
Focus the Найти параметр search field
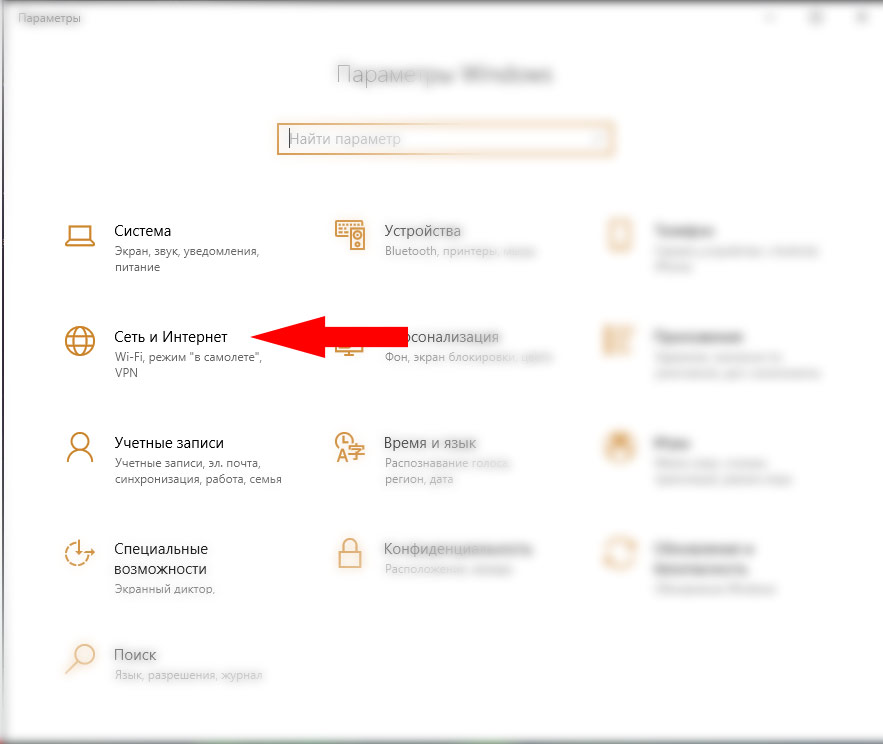(x=445, y=139)
